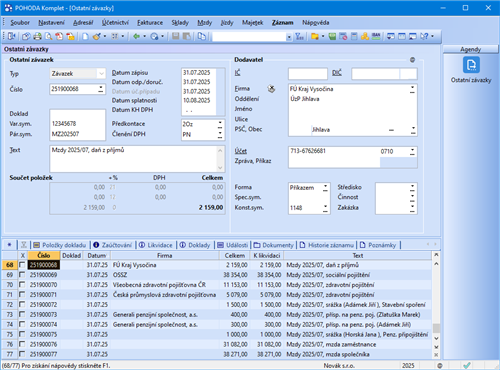Click the paintbrush icon in toolbar

click(97, 36)
